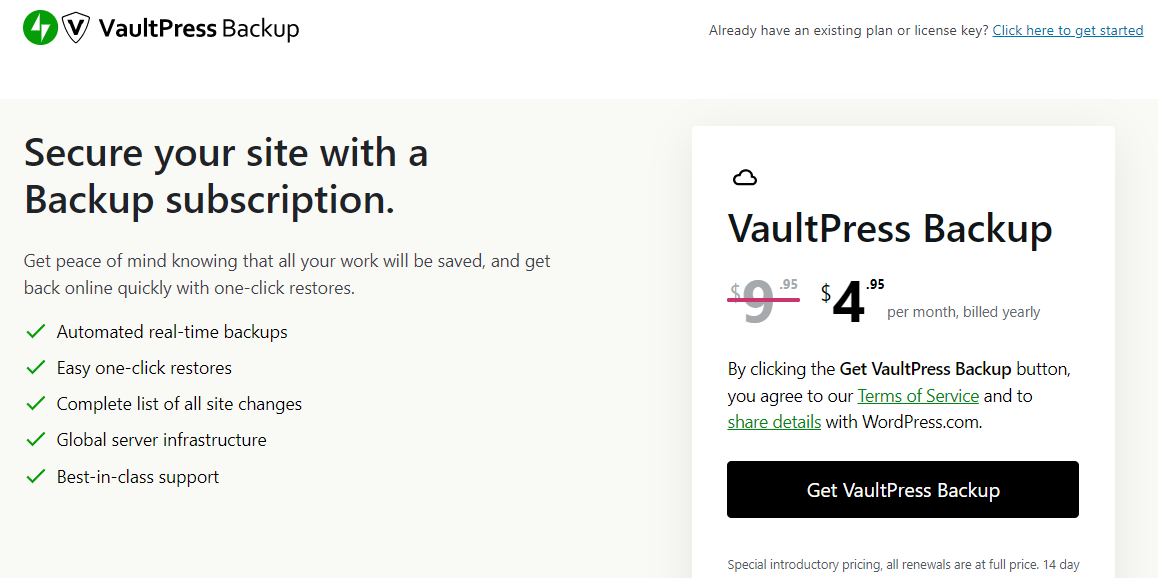Select the per month billed yearly text
Image resolution: width=1158 pixels, height=578 pixels.
pos(962,311)
